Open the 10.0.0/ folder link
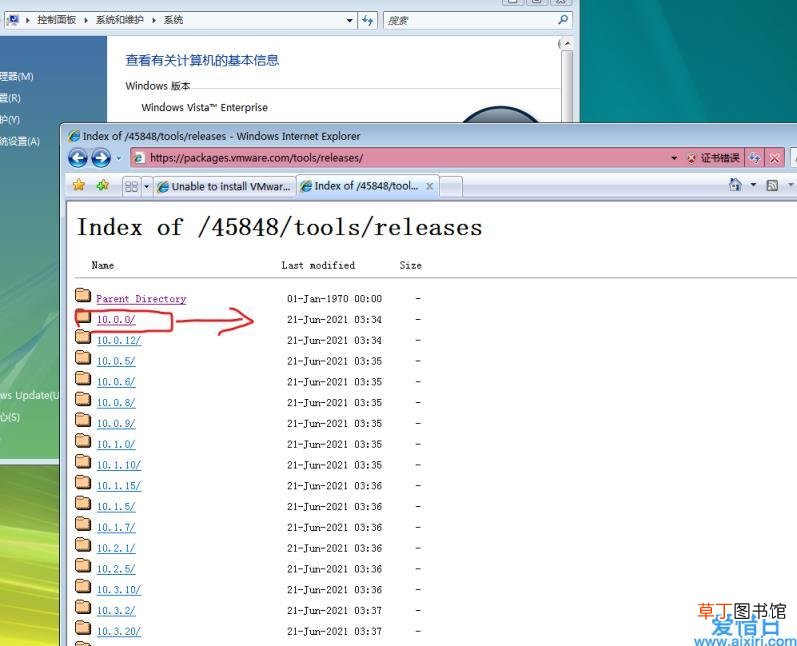The width and height of the screenshot is (797, 646). (x=116, y=320)
